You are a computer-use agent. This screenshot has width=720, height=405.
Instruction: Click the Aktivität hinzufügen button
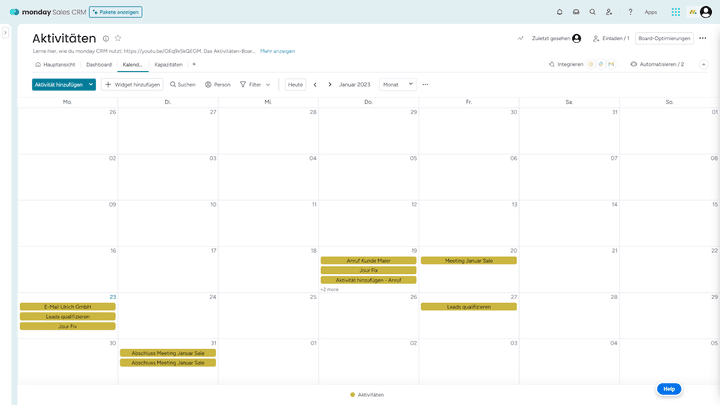[x=59, y=84]
